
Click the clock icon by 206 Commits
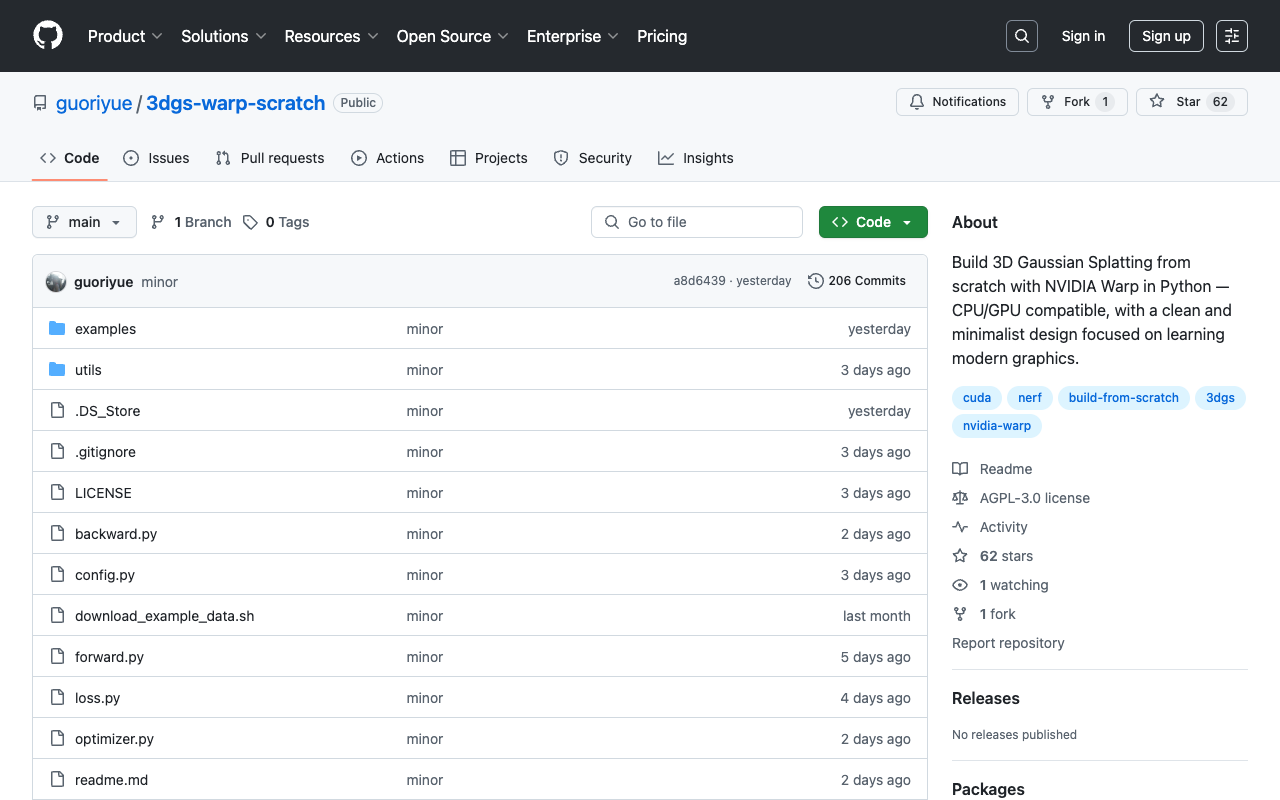tap(816, 281)
